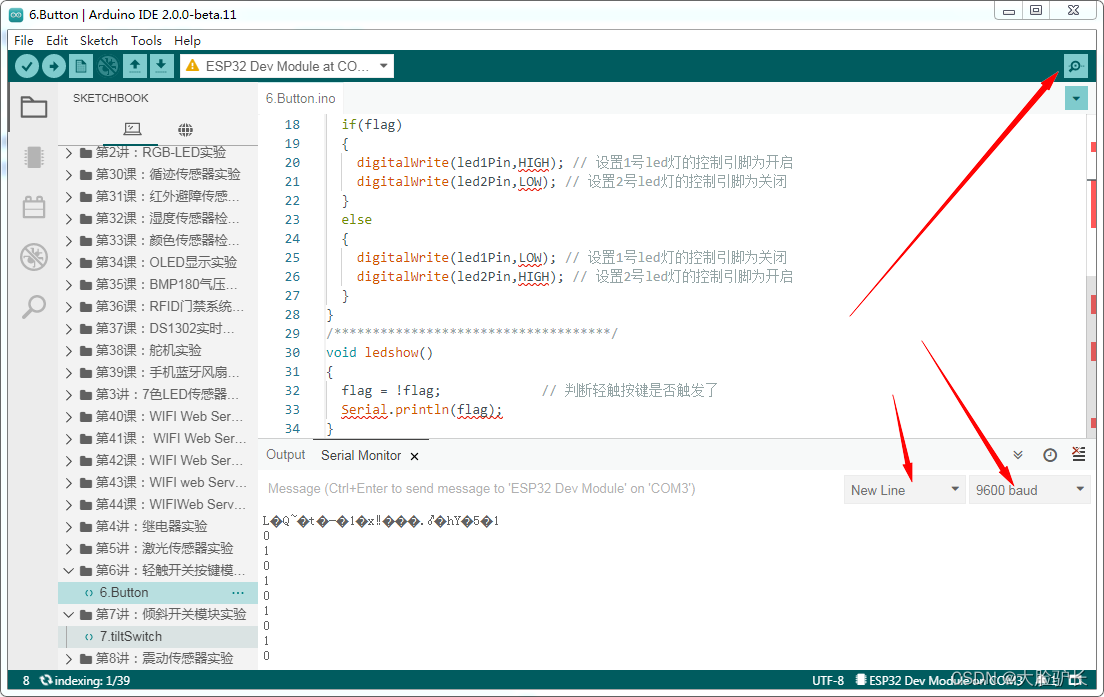Open the Help menu

[x=187, y=40]
